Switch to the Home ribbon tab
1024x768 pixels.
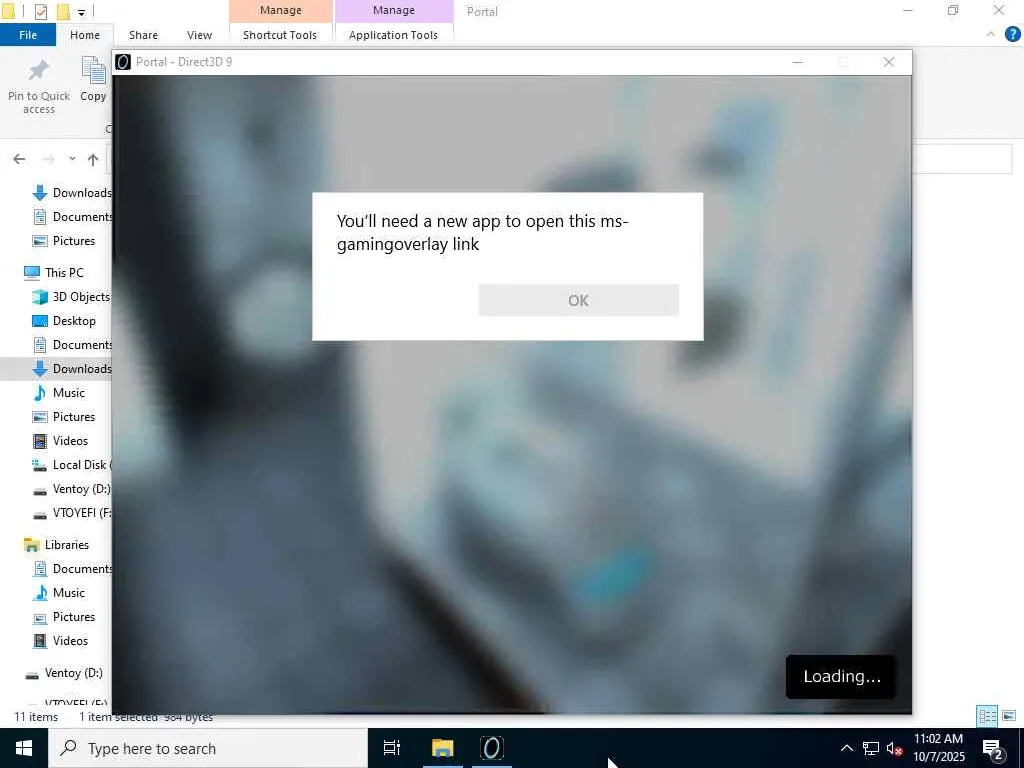pos(85,35)
